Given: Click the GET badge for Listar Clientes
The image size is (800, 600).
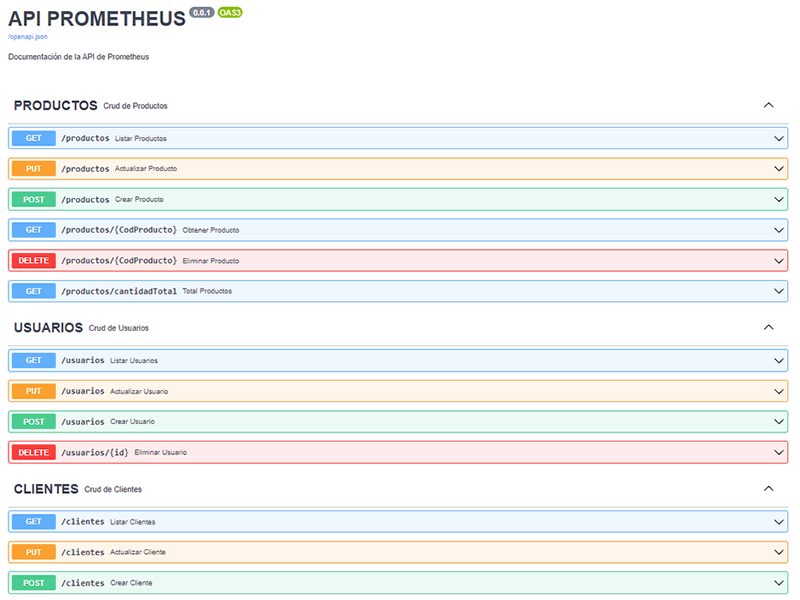Looking at the screenshot, I should [x=33, y=521].
